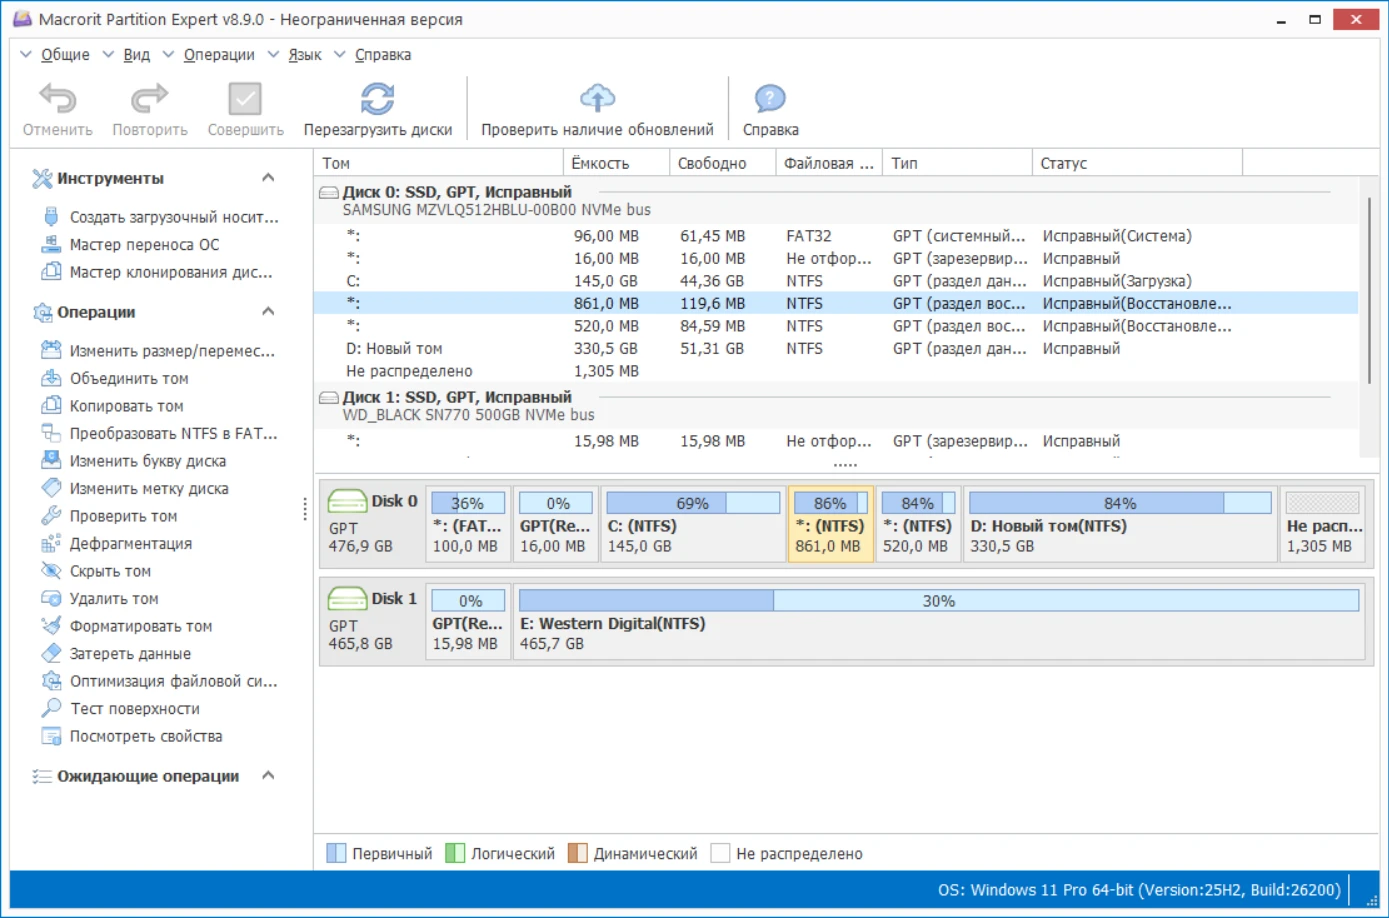Click the Commit (Совершить) checkmark icon
The image size is (1389, 918).
245,99
